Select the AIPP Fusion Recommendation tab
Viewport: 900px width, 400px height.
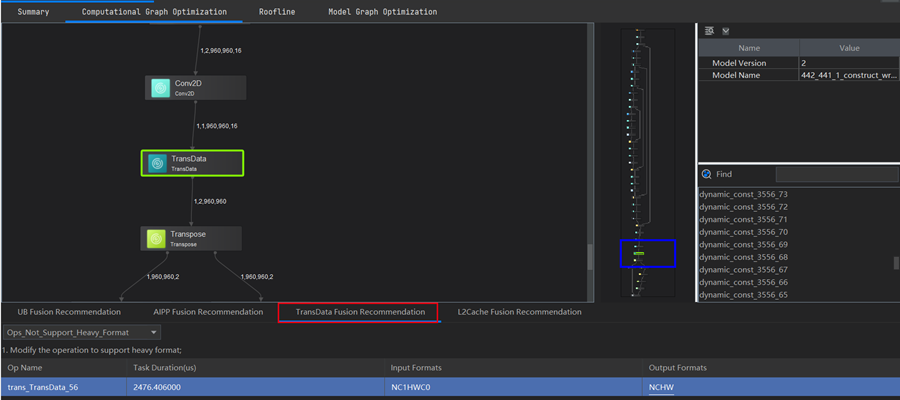click(208, 312)
